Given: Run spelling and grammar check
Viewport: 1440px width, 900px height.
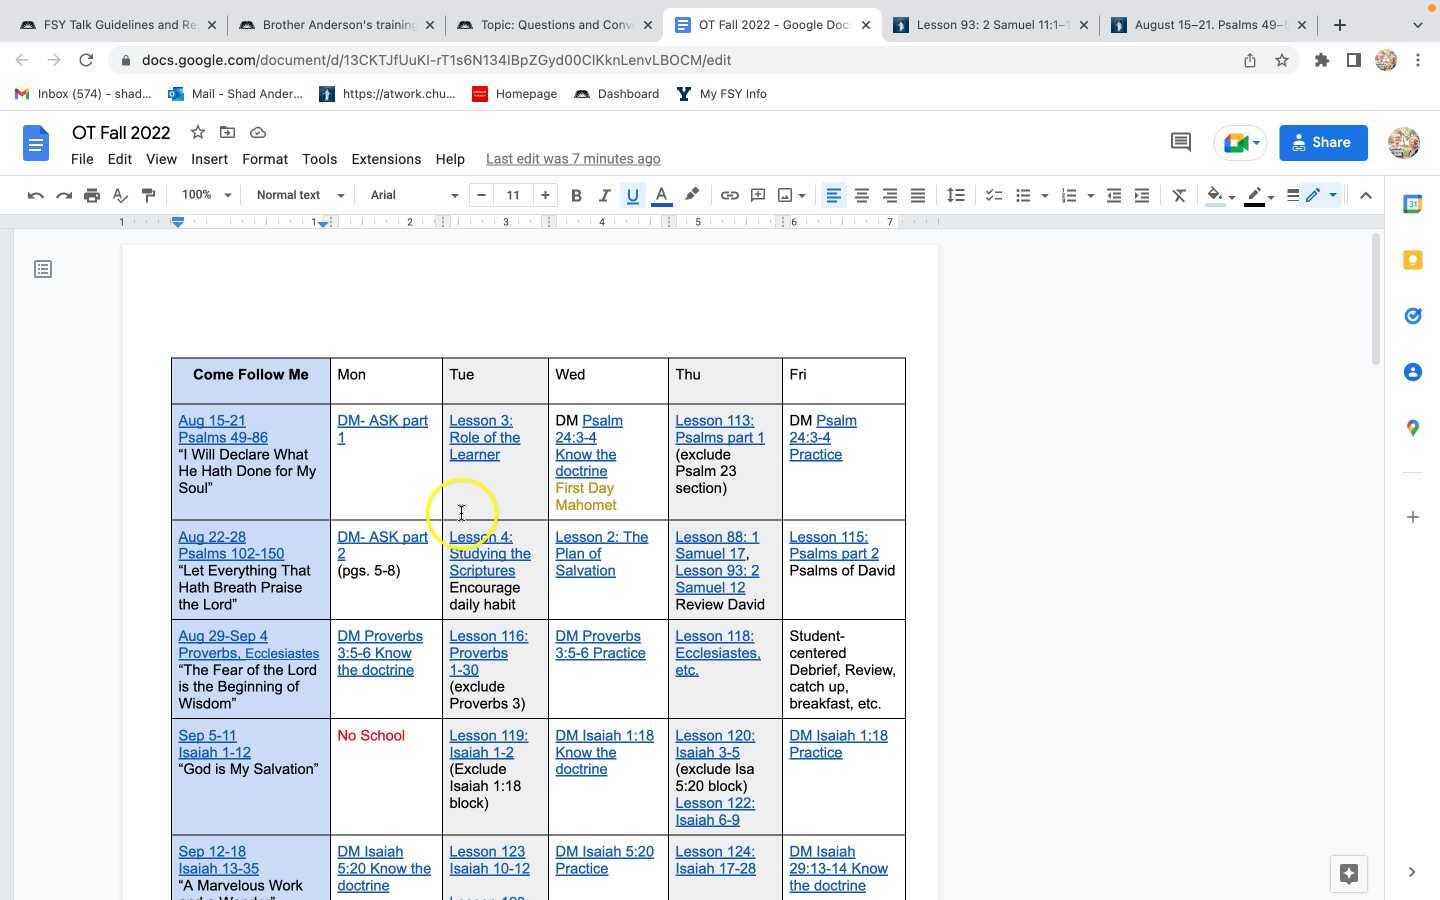Looking at the screenshot, I should click(x=119, y=195).
